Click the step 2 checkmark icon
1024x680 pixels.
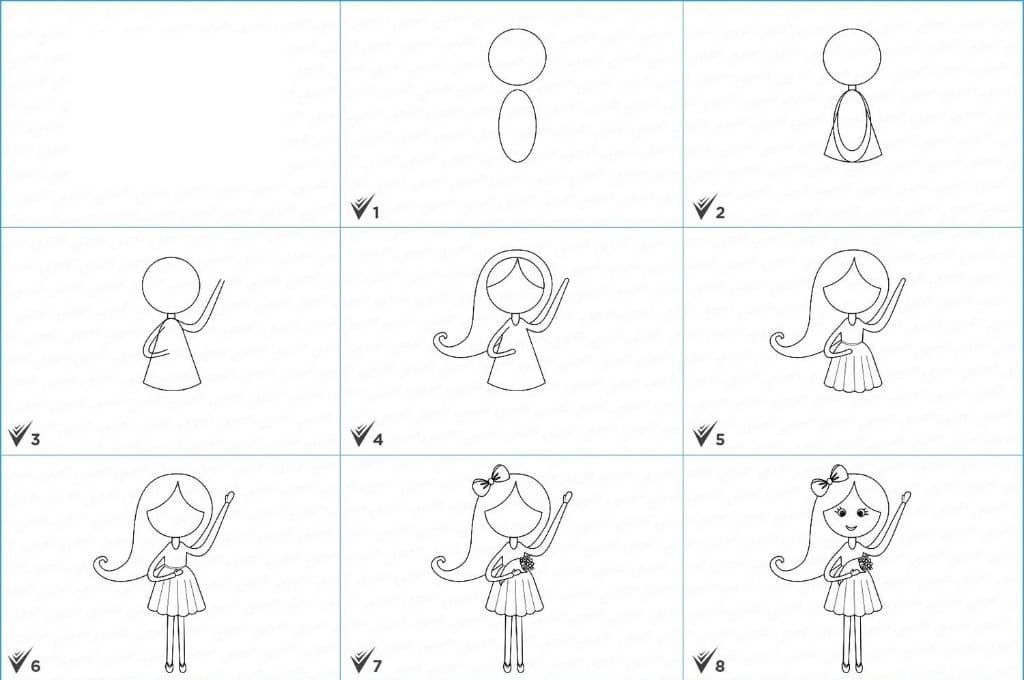tap(703, 207)
